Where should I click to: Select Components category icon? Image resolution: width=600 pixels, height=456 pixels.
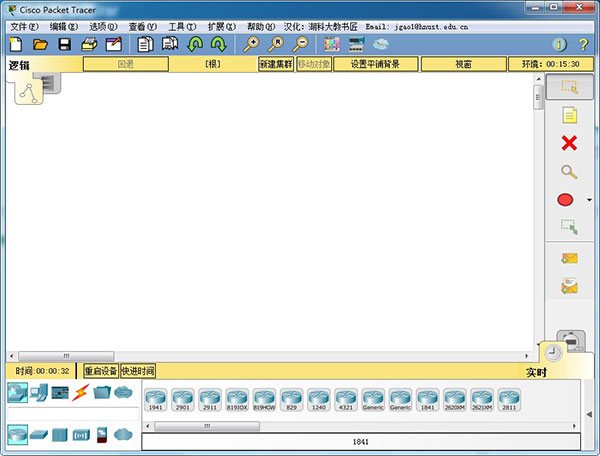[x=60, y=393]
